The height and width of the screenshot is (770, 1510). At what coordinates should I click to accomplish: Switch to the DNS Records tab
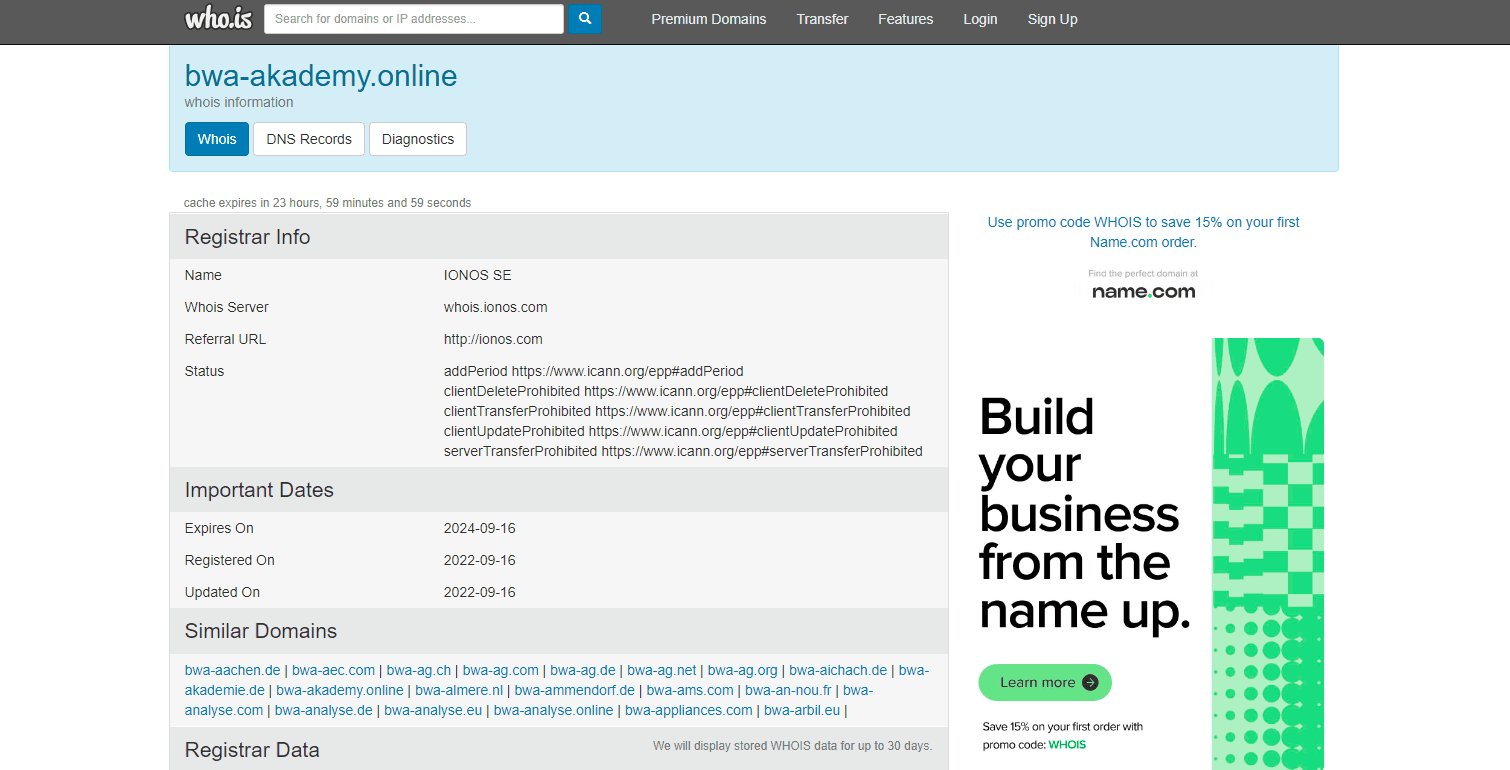pyautogui.click(x=309, y=139)
